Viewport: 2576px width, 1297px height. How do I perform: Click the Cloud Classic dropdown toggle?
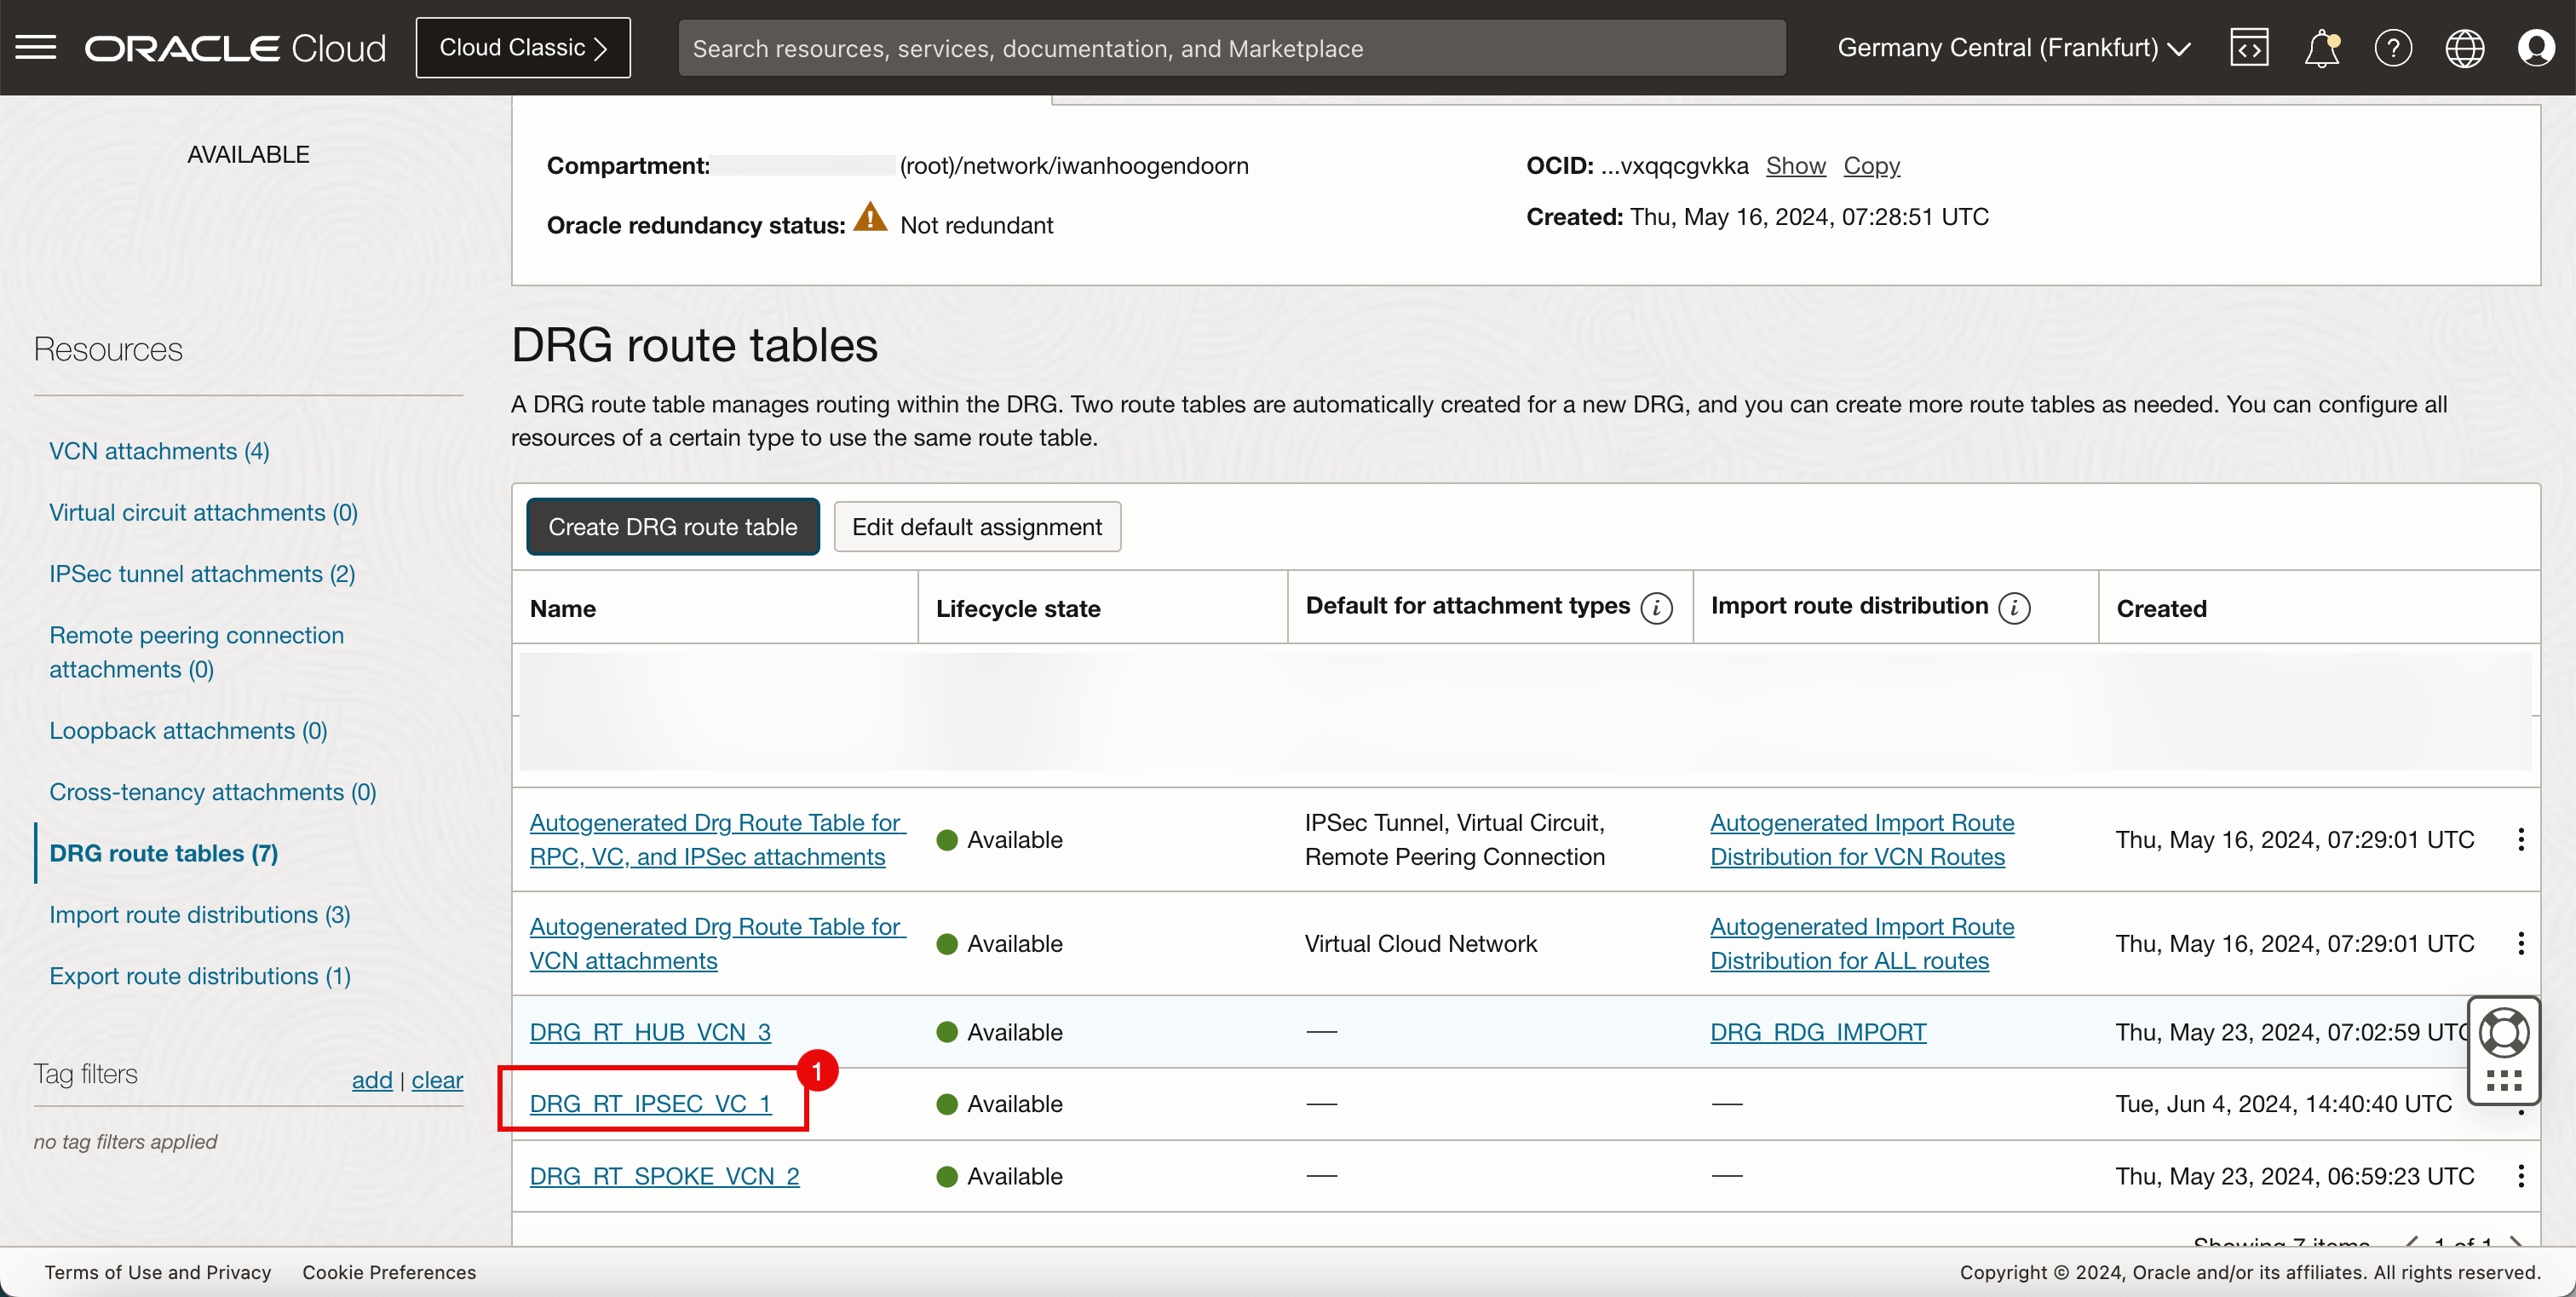point(522,46)
